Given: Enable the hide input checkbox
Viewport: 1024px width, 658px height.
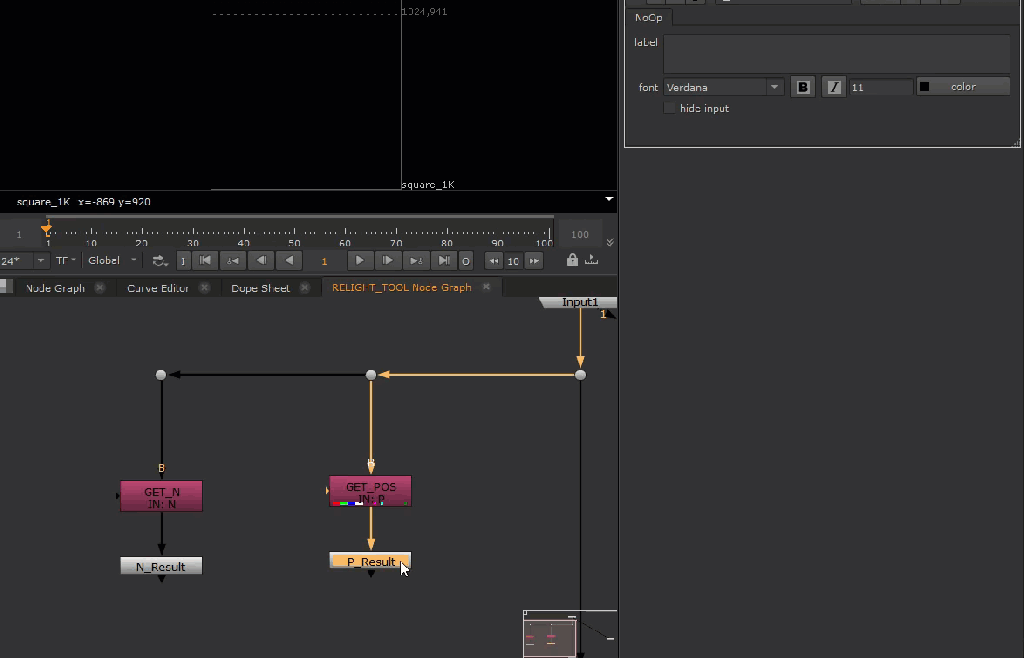Looking at the screenshot, I should click(670, 108).
